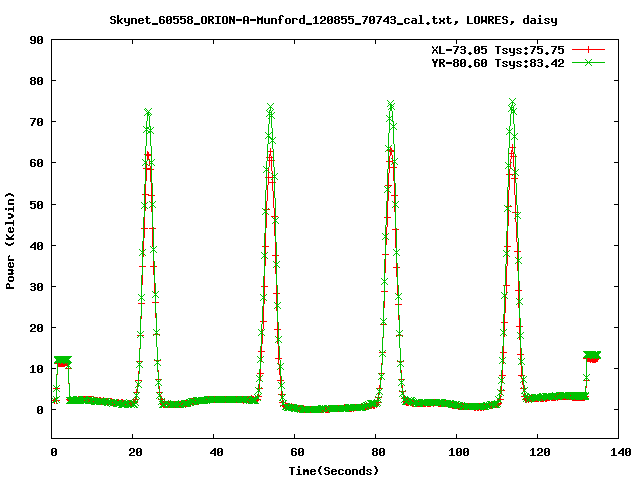Select the legend entry YR-80.60 Tsys:83.42
Image resolution: width=640 pixels, height=480 pixels.
(x=498, y=63)
